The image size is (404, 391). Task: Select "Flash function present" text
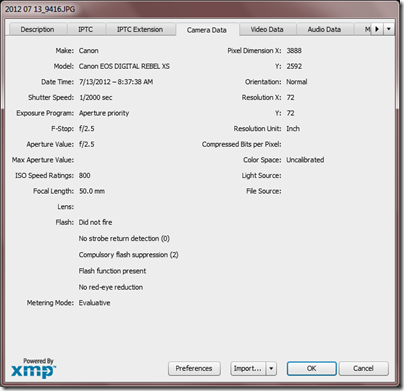tap(112, 271)
